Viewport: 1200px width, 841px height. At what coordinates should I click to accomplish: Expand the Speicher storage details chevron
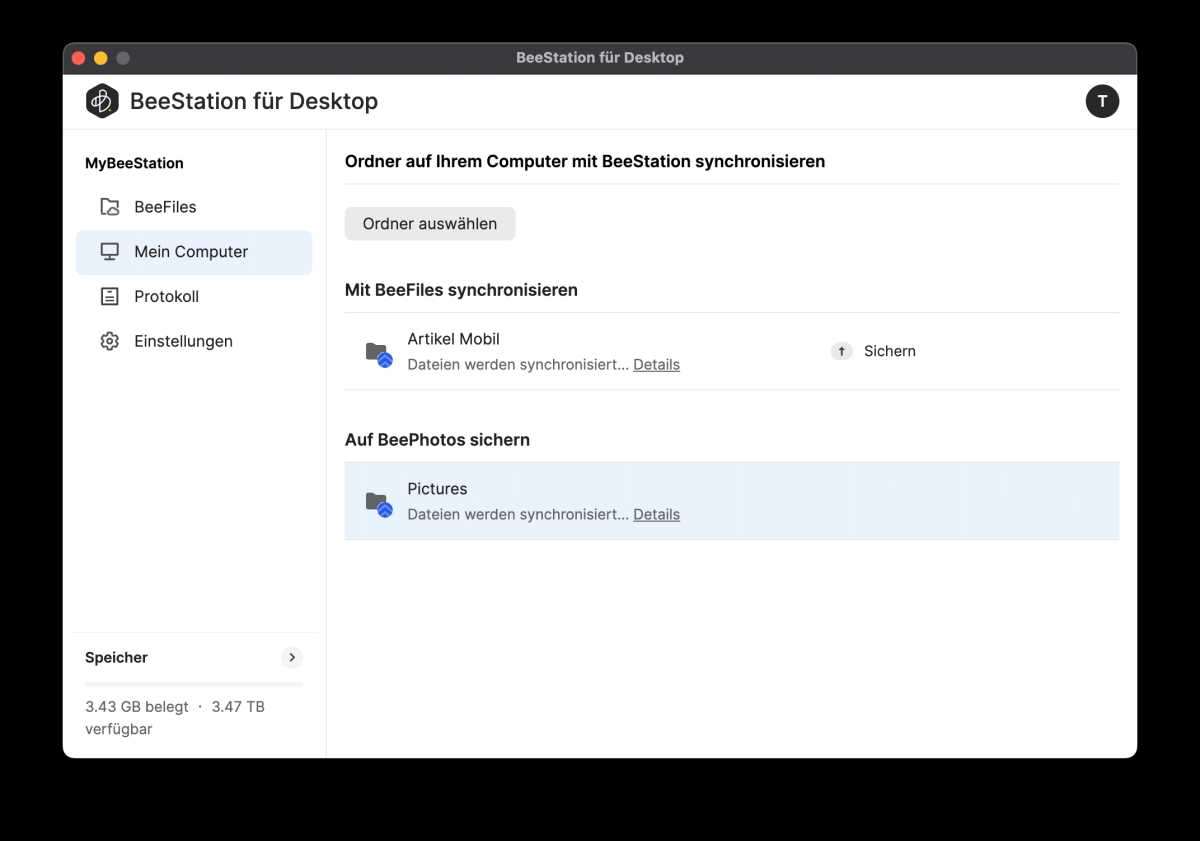tap(292, 657)
